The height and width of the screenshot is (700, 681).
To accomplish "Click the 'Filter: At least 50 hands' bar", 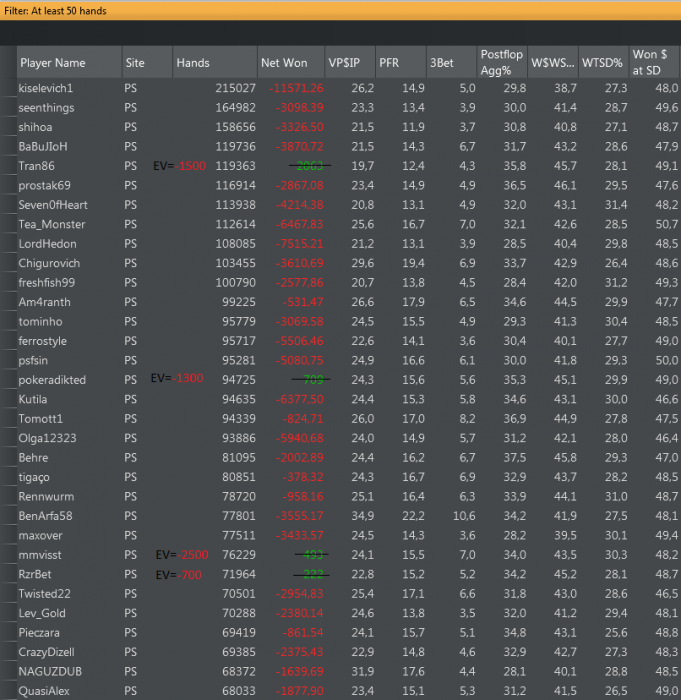I will (340, 11).
